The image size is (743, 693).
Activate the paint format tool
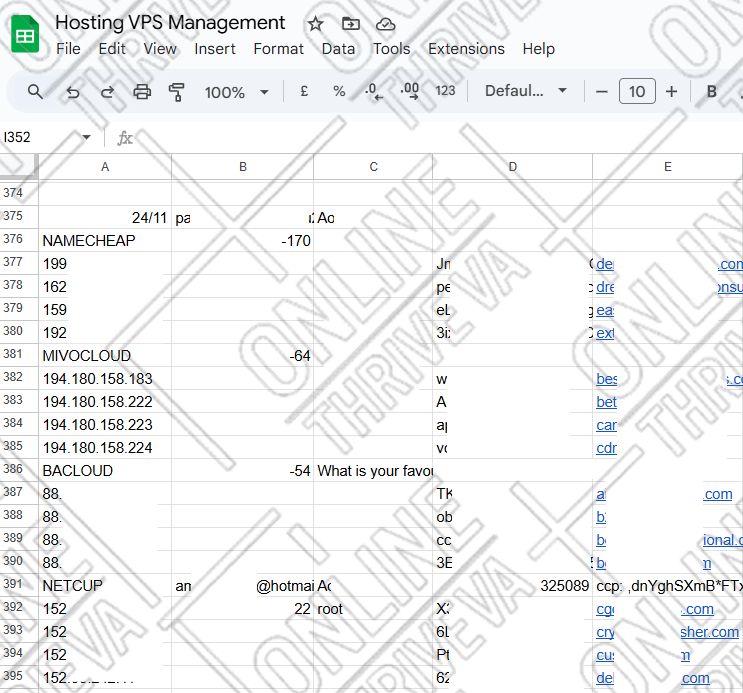coord(176,91)
